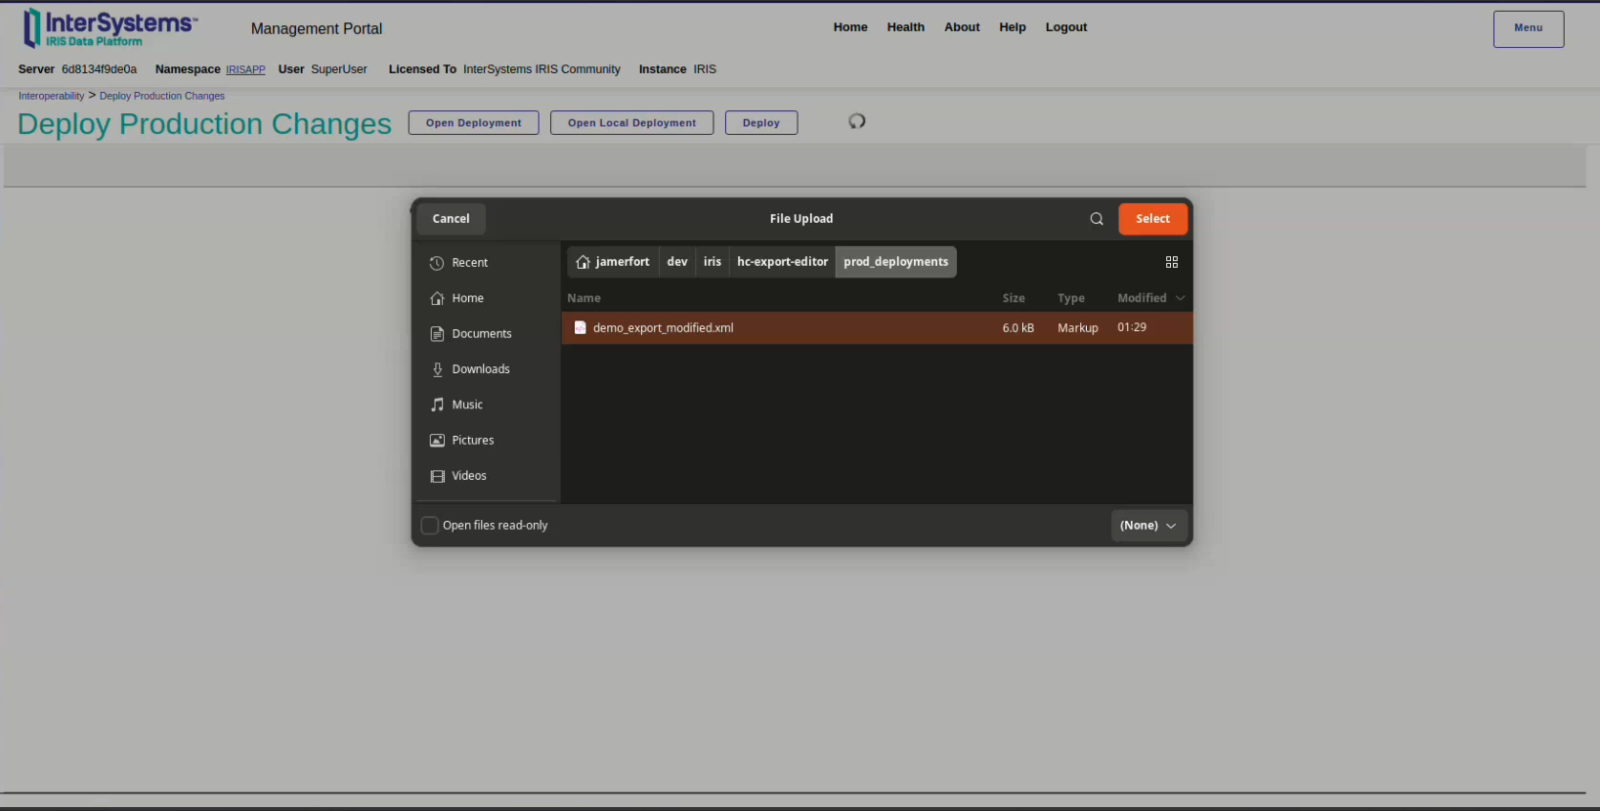Open the Health menu item
Image resolution: width=1600 pixels, height=811 pixels.
click(905, 27)
